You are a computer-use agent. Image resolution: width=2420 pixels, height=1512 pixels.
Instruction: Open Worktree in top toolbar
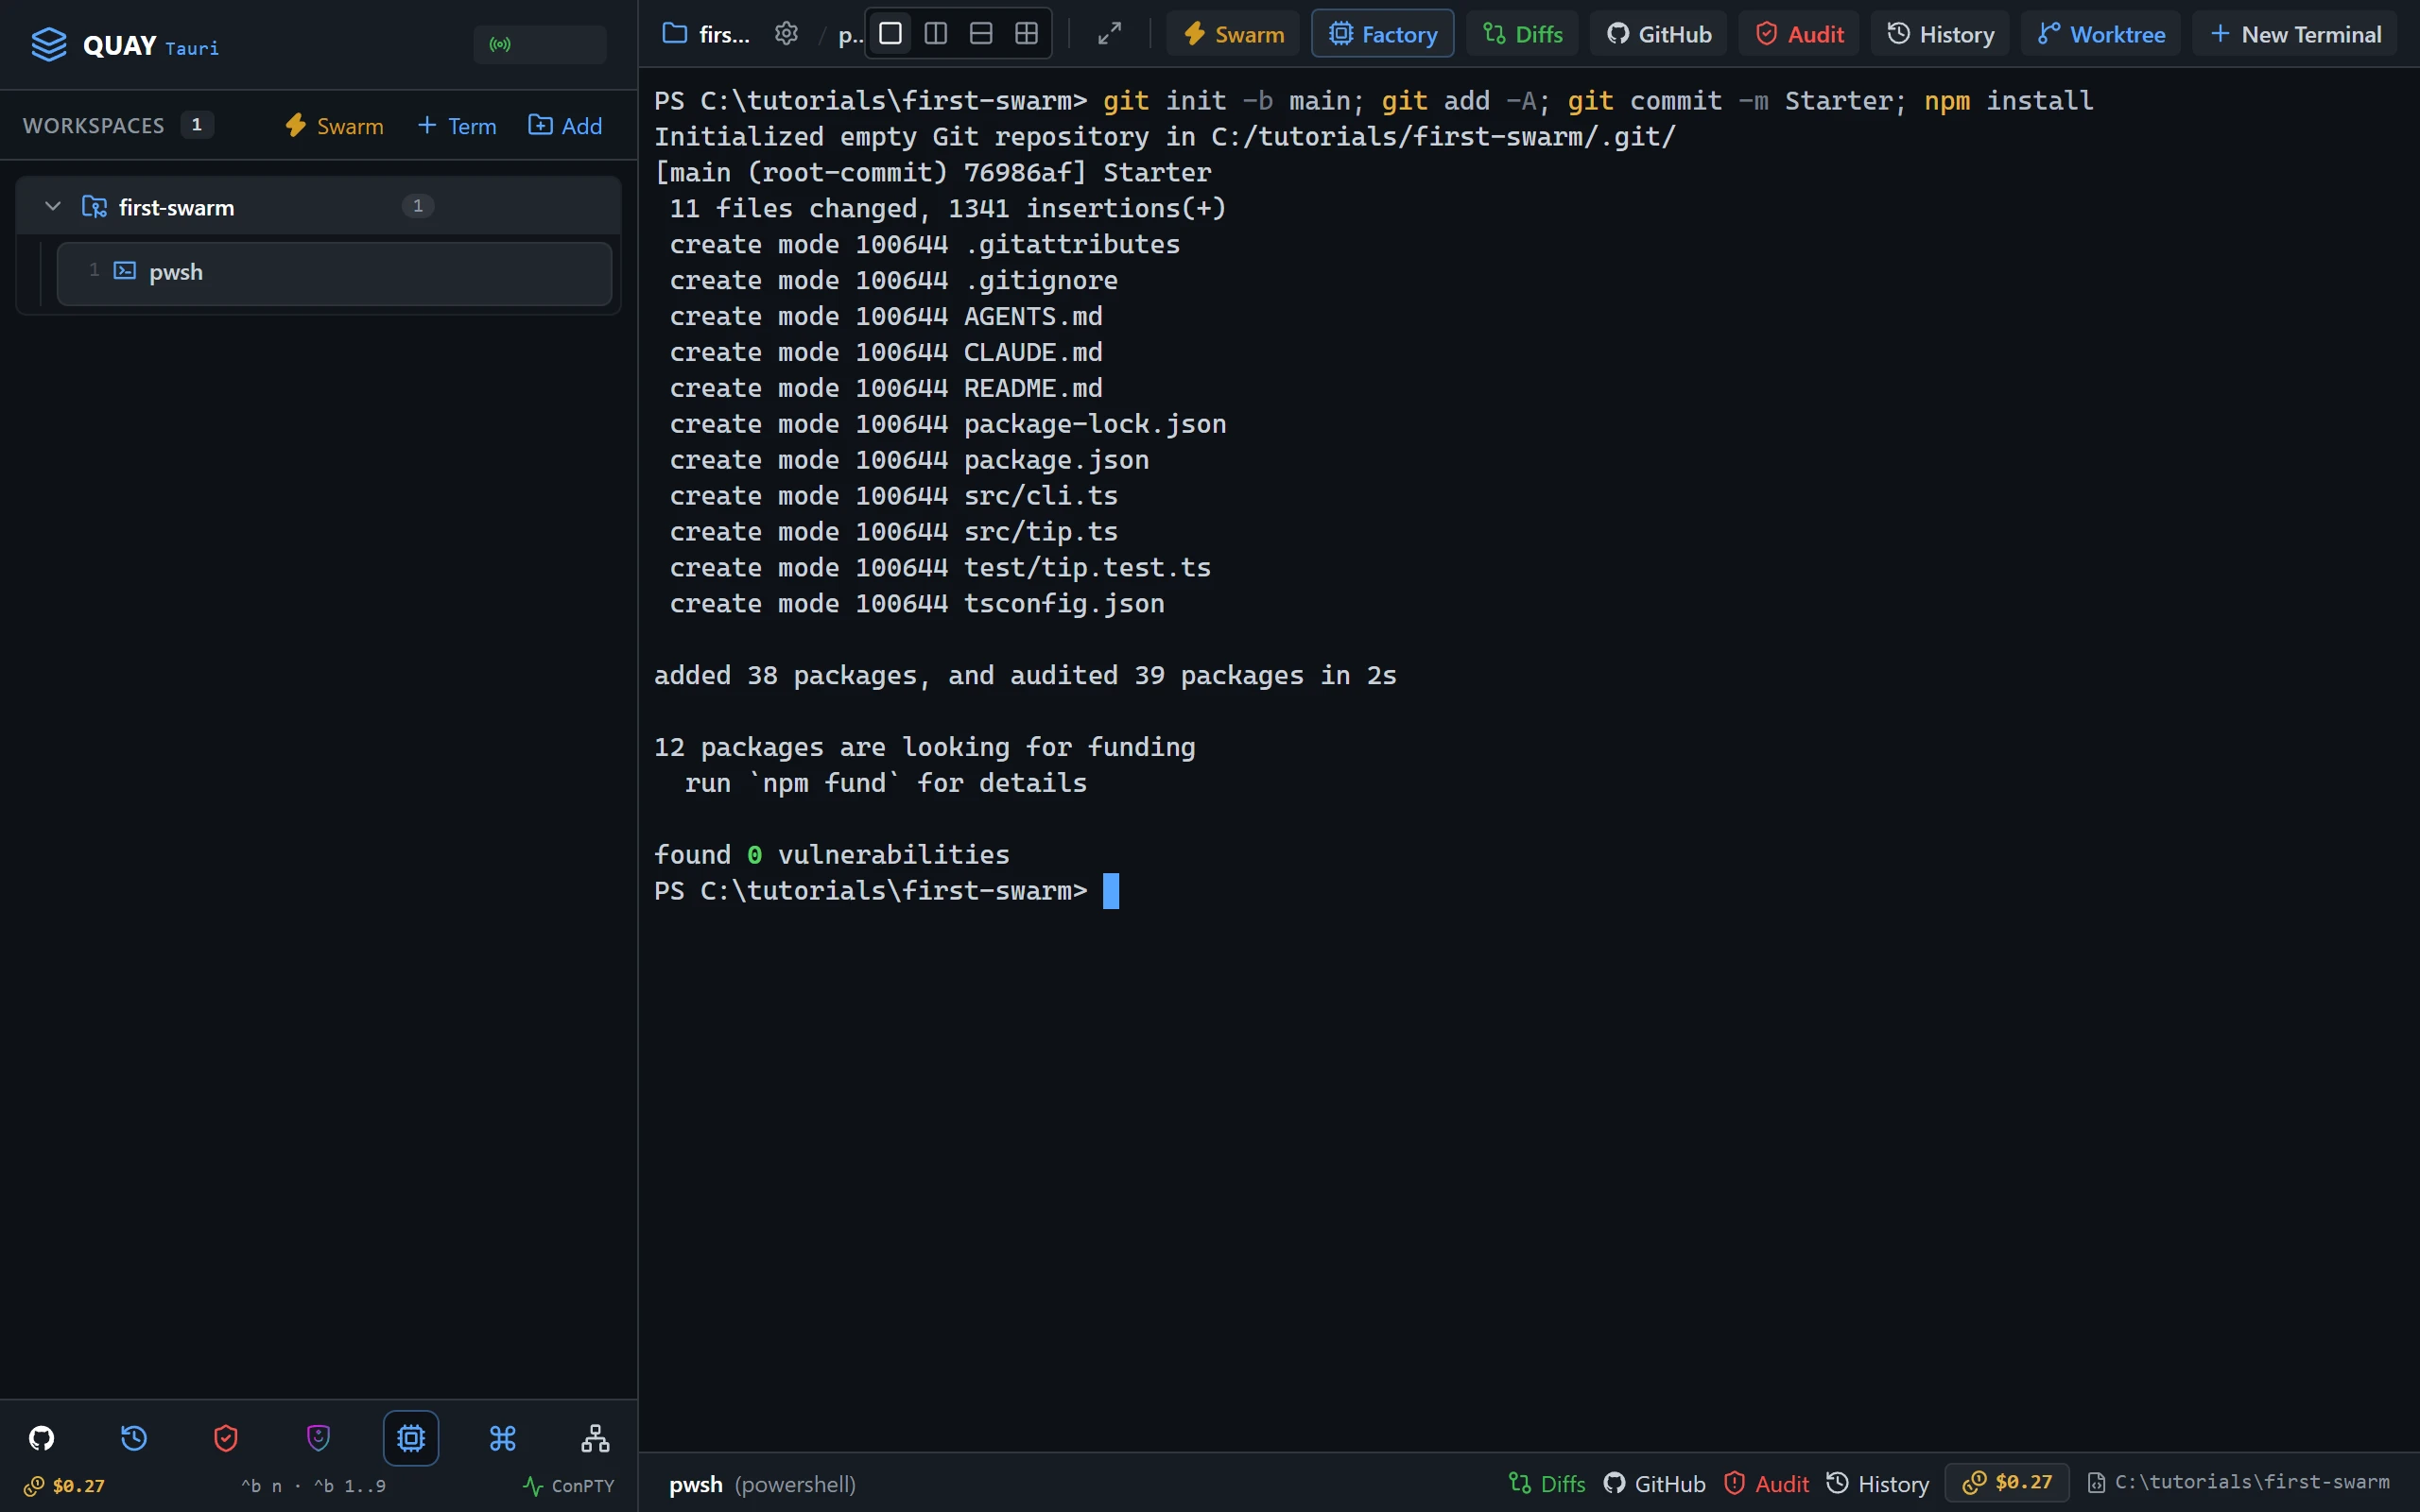click(x=2101, y=34)
